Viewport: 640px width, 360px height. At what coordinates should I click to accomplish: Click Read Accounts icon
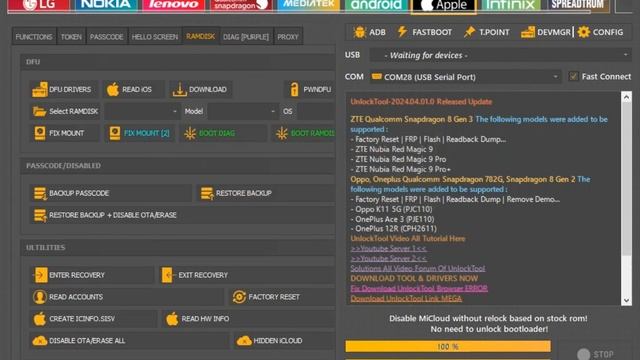(x=40, y=297)
